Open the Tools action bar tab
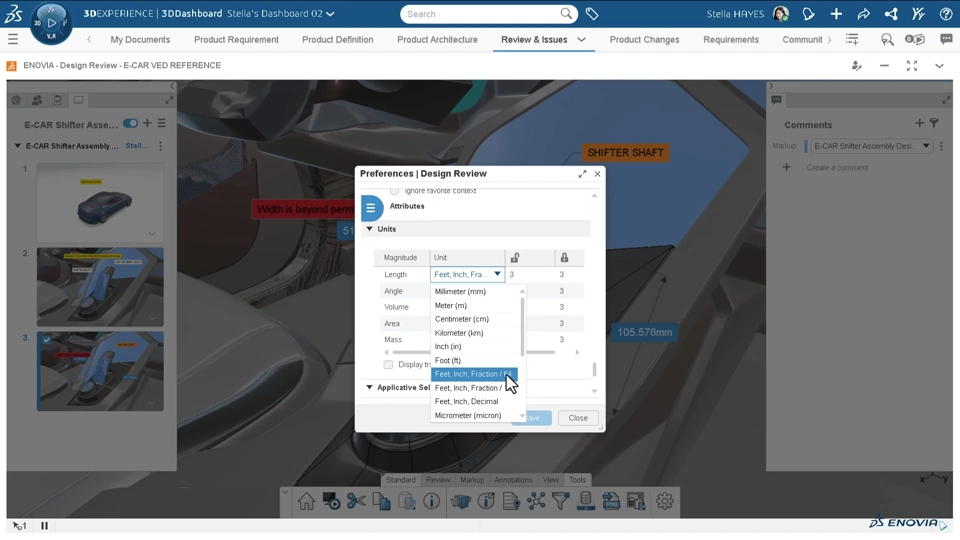 [x=577, y=480]
